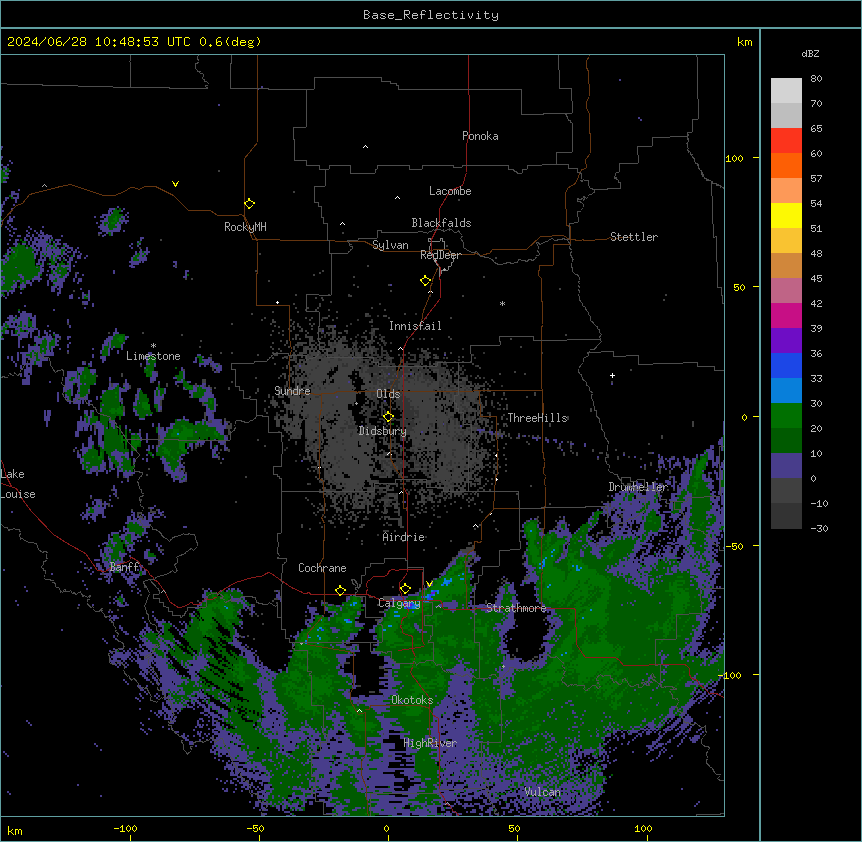Click the Sundre town label

[x=292, y=391]
